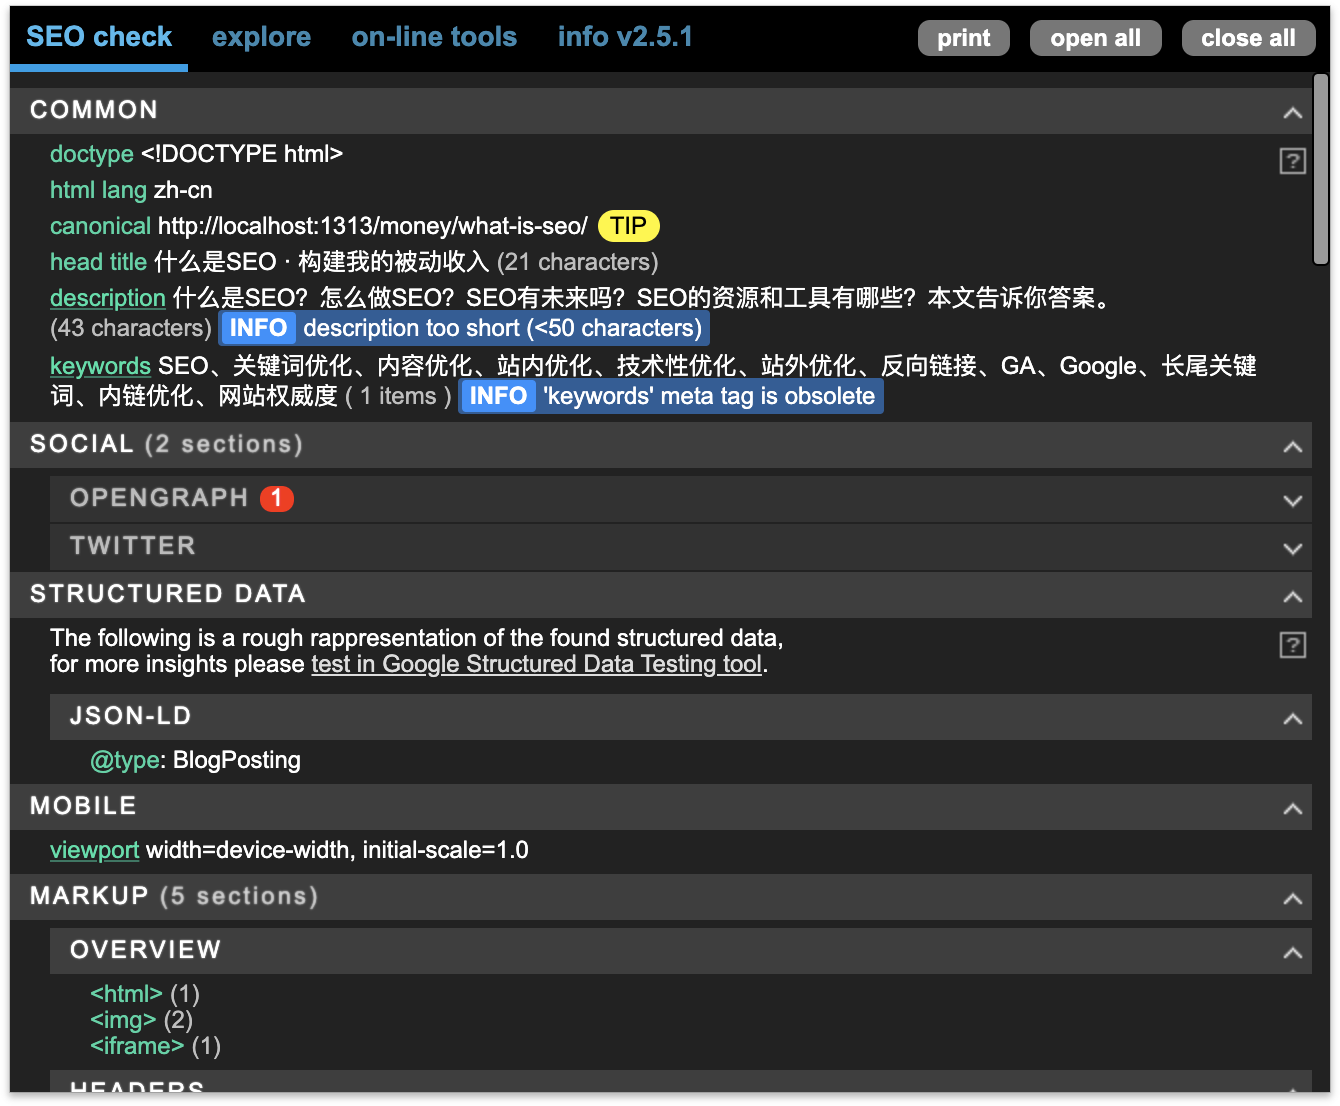
Task: Click the red OpenGraph error count badge
Action: 277,498
